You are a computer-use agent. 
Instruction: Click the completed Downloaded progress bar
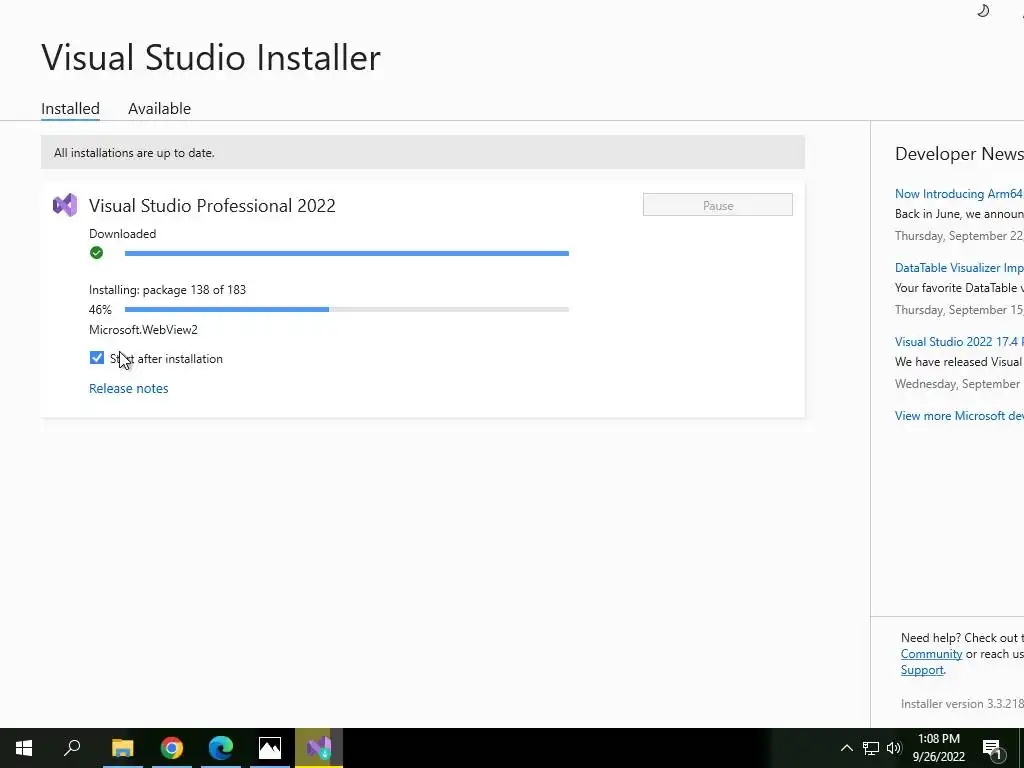[x=347, y=253]
